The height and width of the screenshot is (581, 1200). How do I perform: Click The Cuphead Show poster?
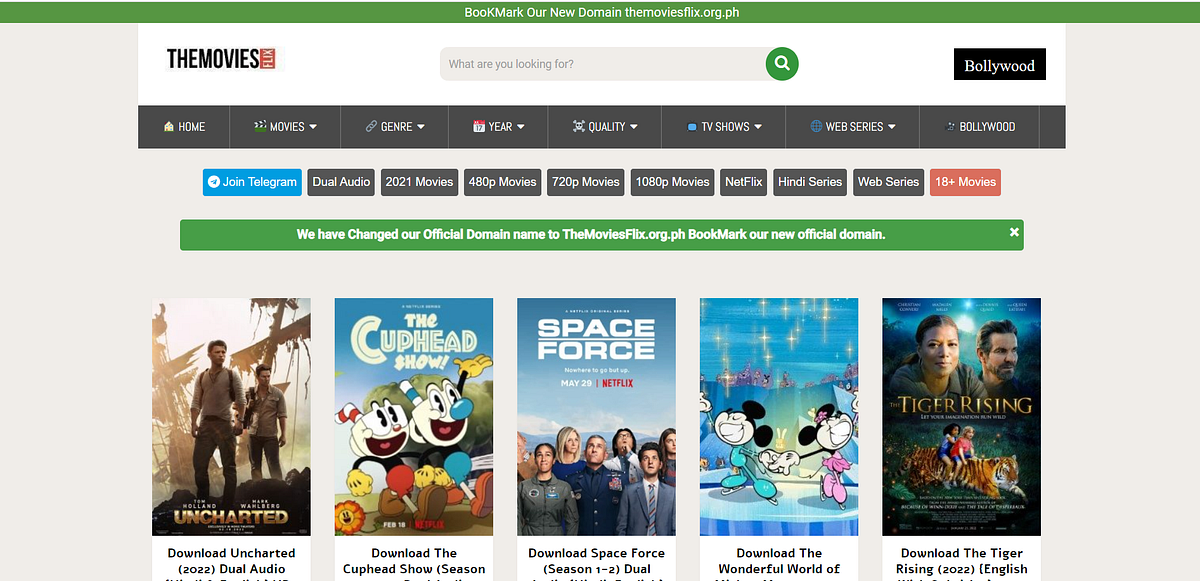point(414,417)
